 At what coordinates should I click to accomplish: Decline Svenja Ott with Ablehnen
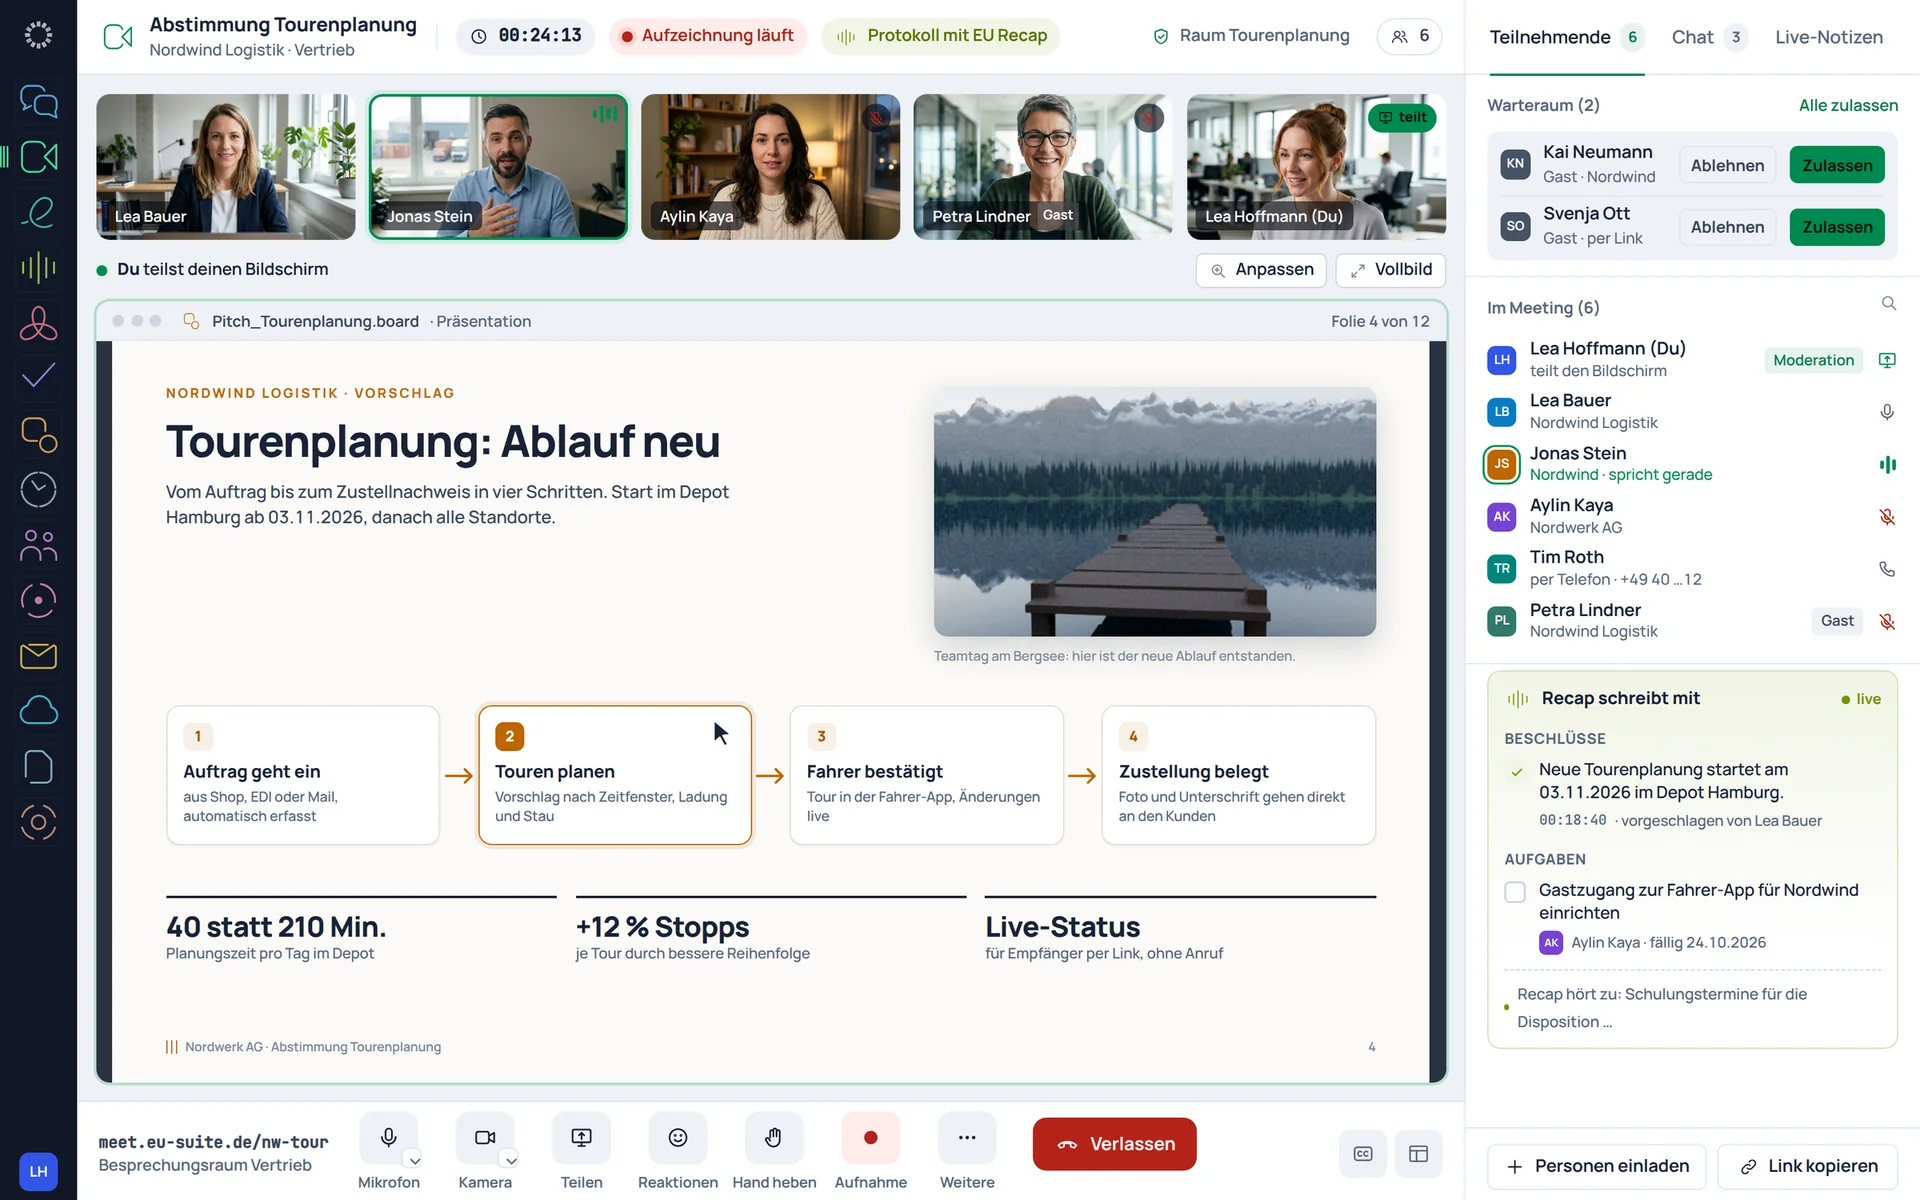pyautogui.click(x=1727, y=227)
